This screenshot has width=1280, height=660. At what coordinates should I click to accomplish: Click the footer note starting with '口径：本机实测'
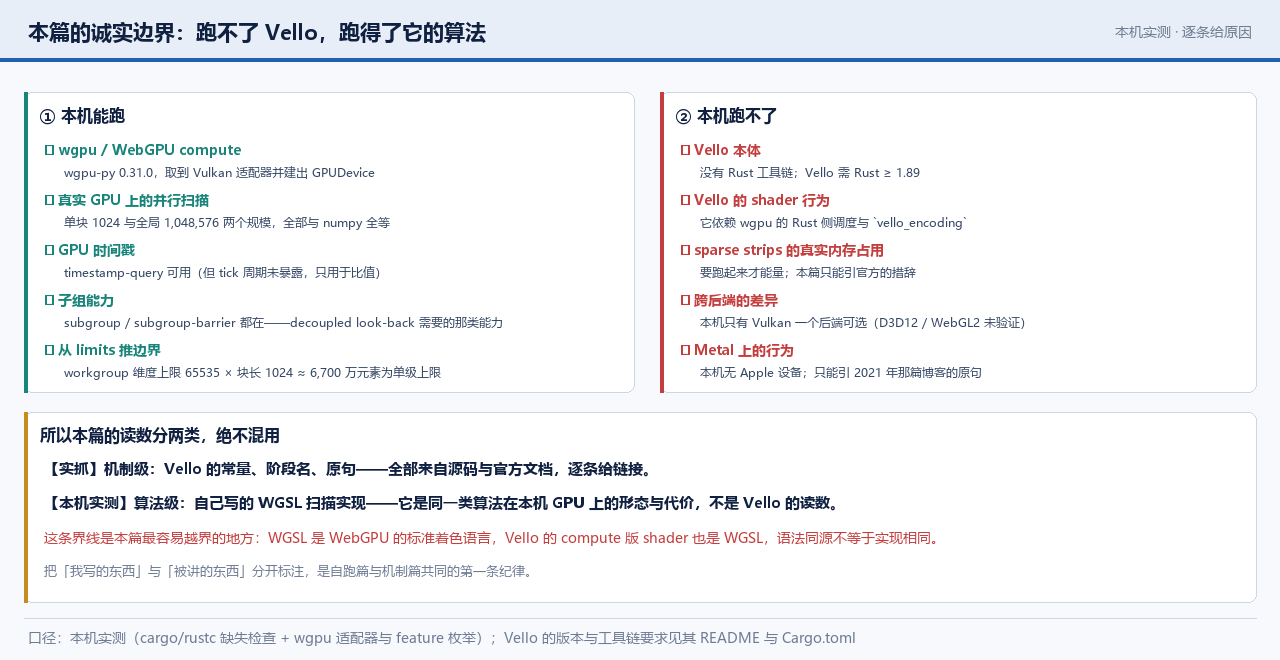click(442, 638)
